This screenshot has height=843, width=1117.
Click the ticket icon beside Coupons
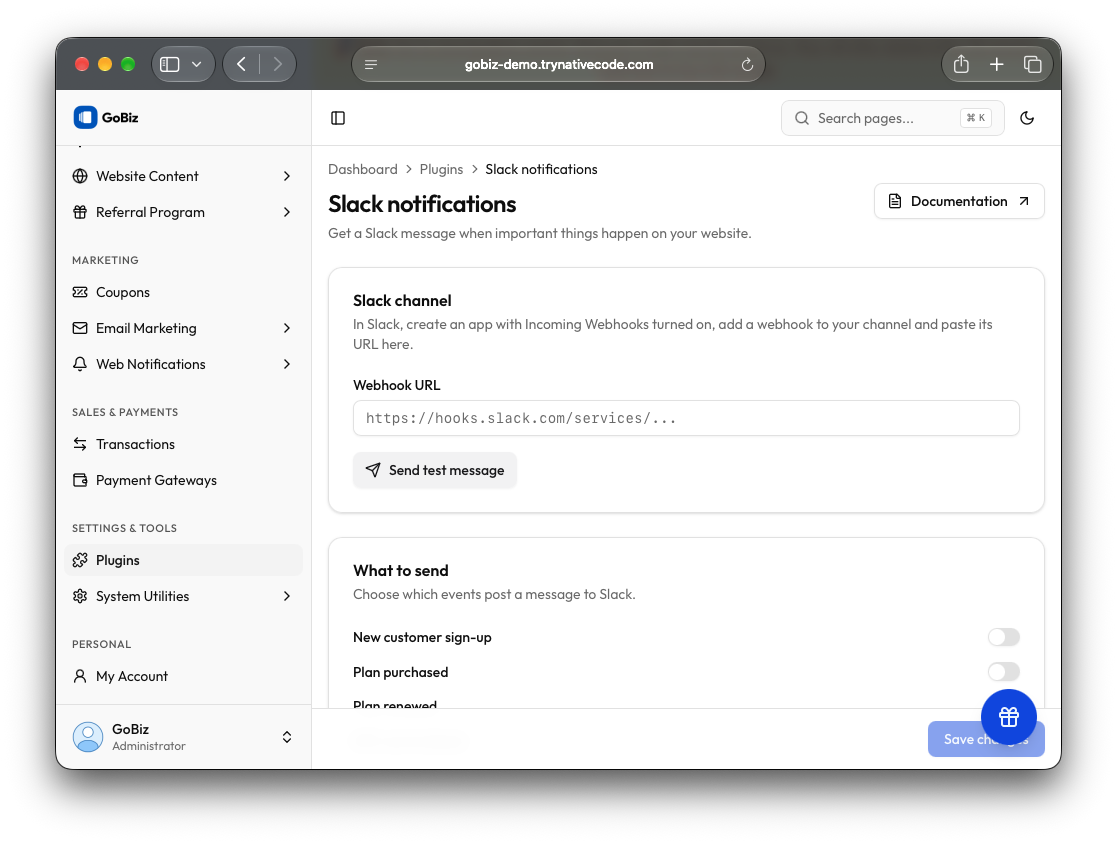tap(80, 292)
